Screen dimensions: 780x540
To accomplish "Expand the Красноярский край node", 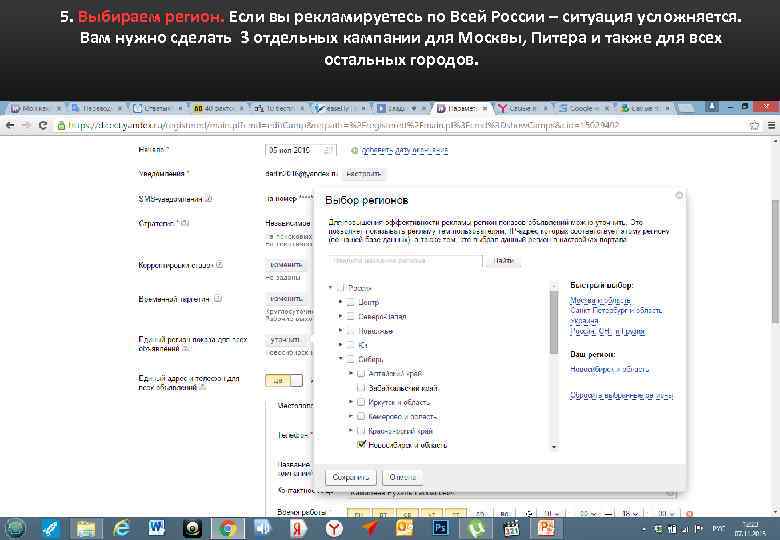I will (351, 430).
